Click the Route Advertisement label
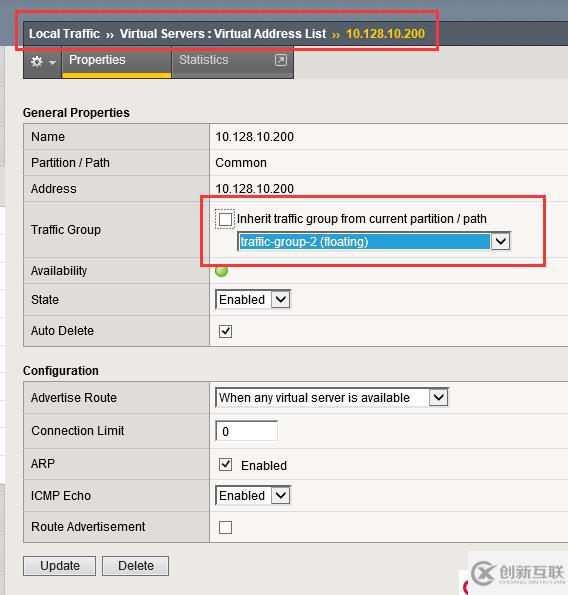The height and width of the screenshot is (595, 568). [x=88, y=527]
